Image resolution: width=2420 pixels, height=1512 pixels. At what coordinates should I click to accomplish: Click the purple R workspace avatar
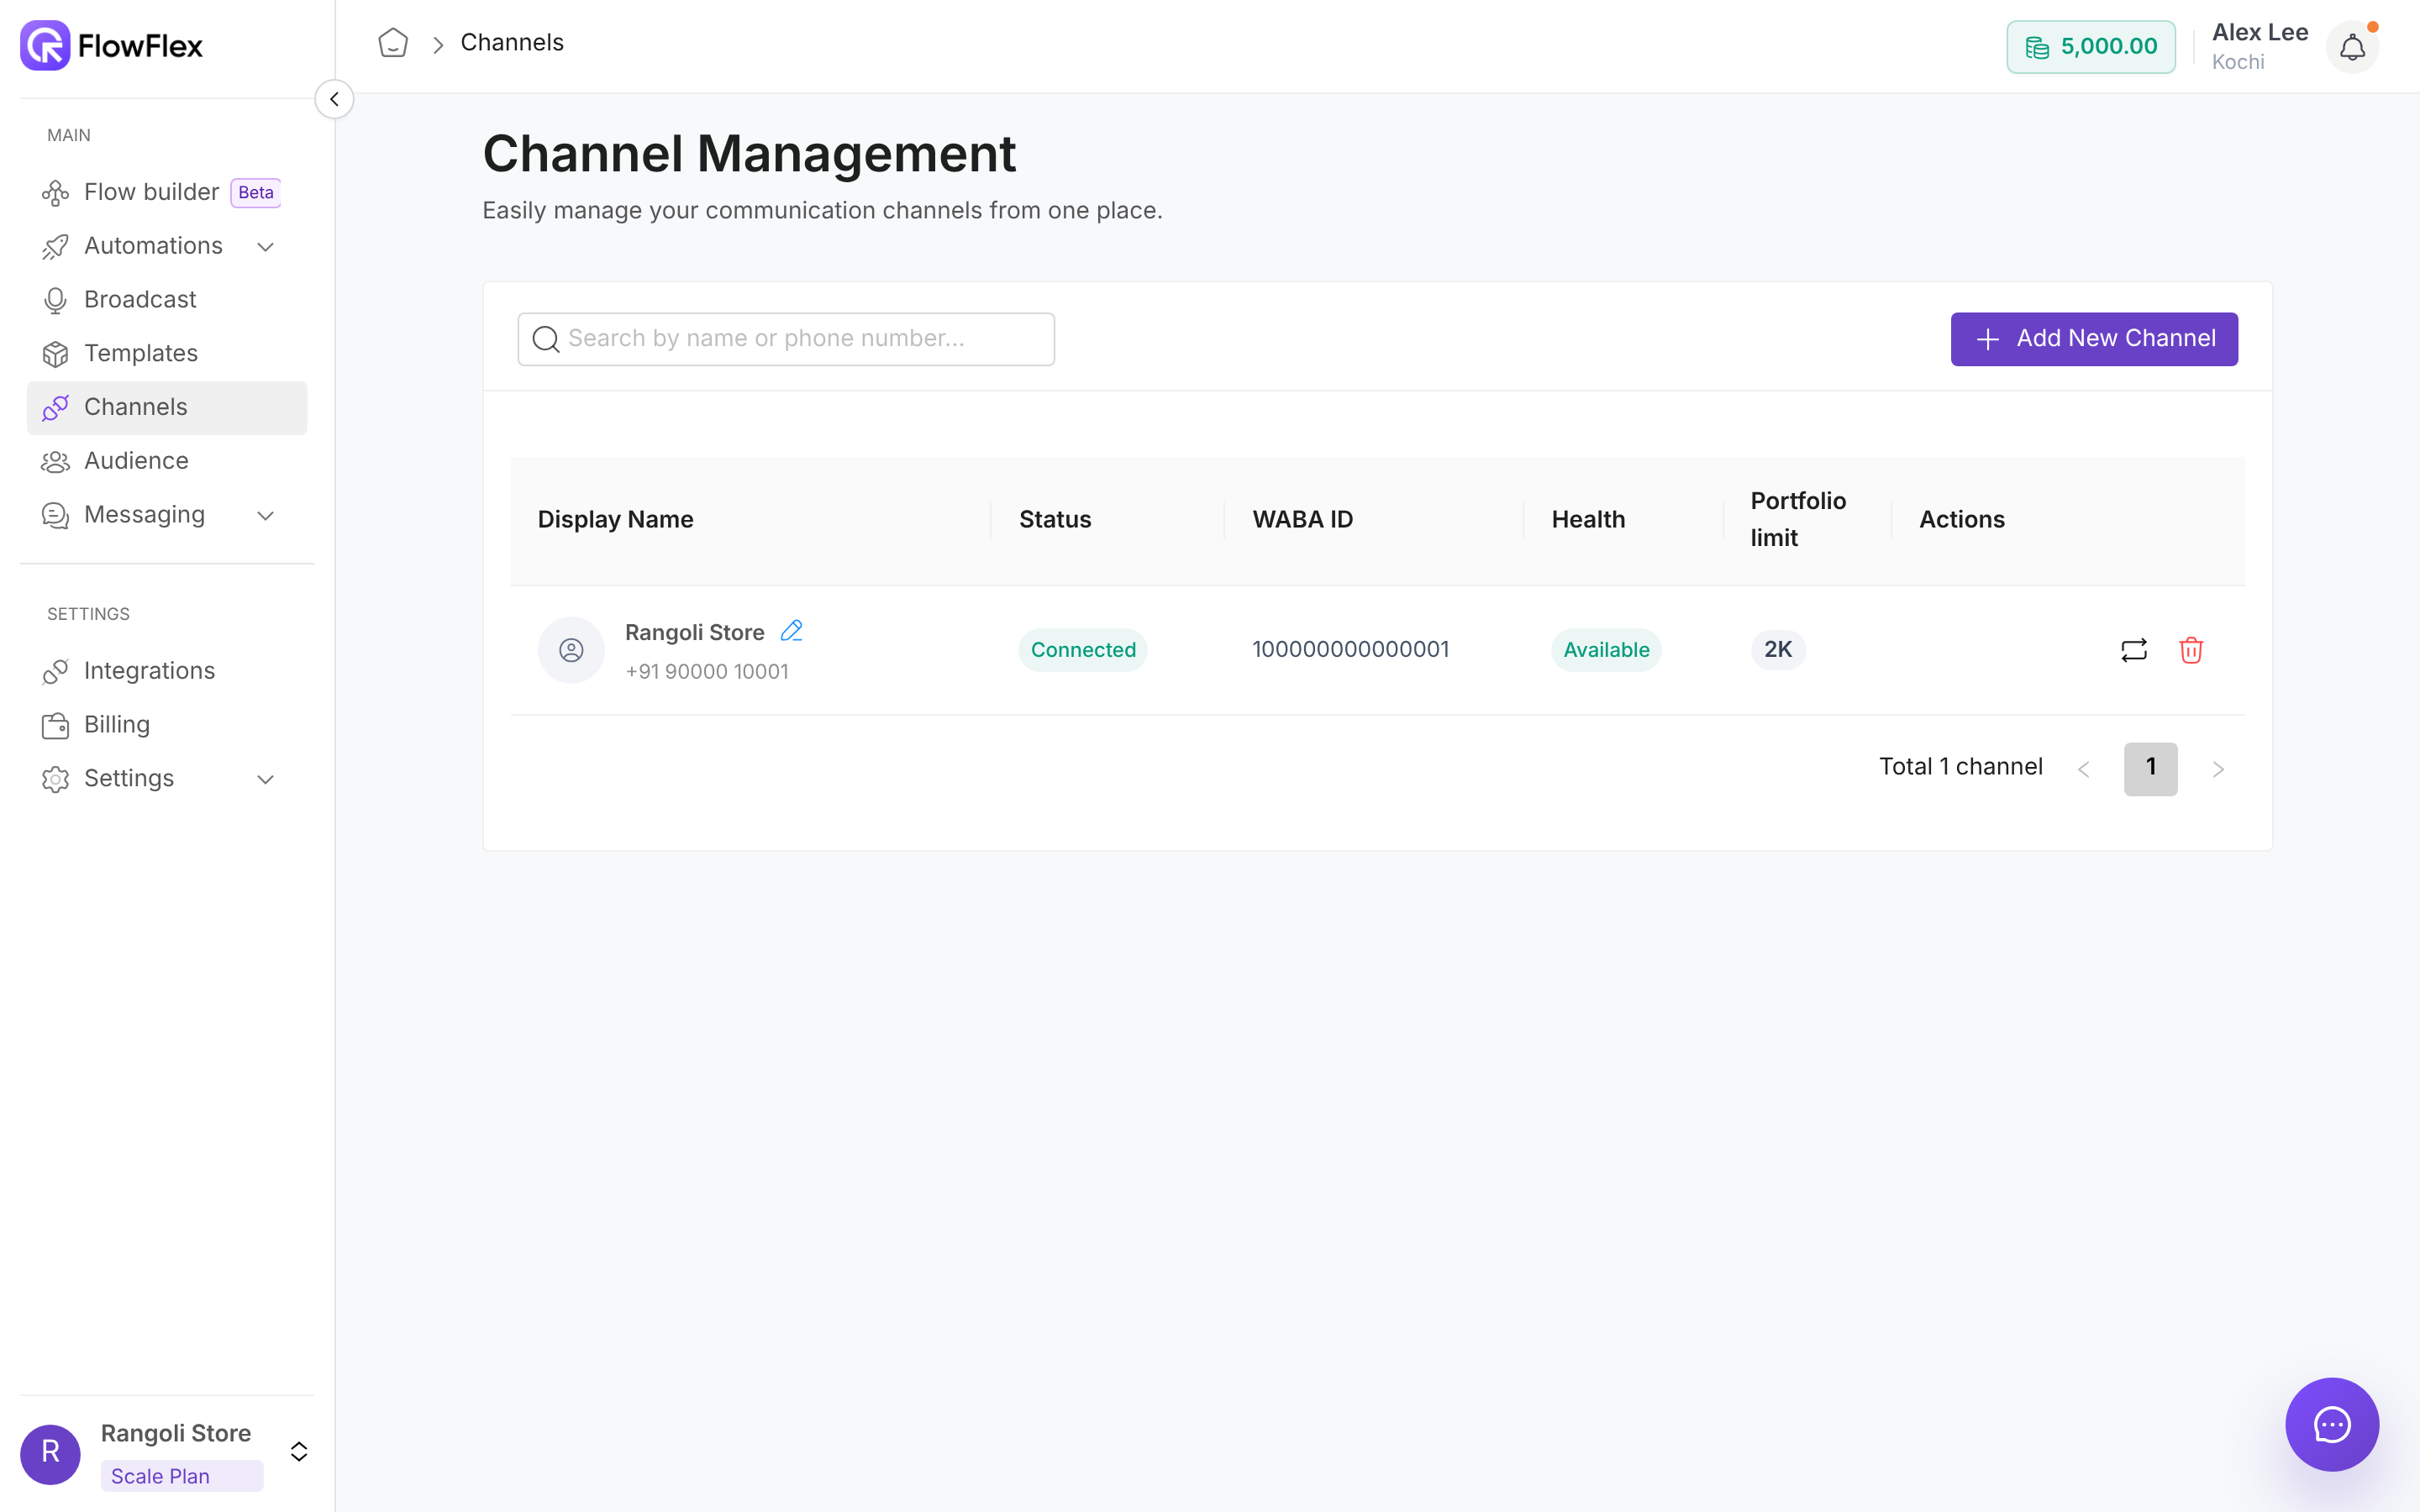pos(50,1453)
